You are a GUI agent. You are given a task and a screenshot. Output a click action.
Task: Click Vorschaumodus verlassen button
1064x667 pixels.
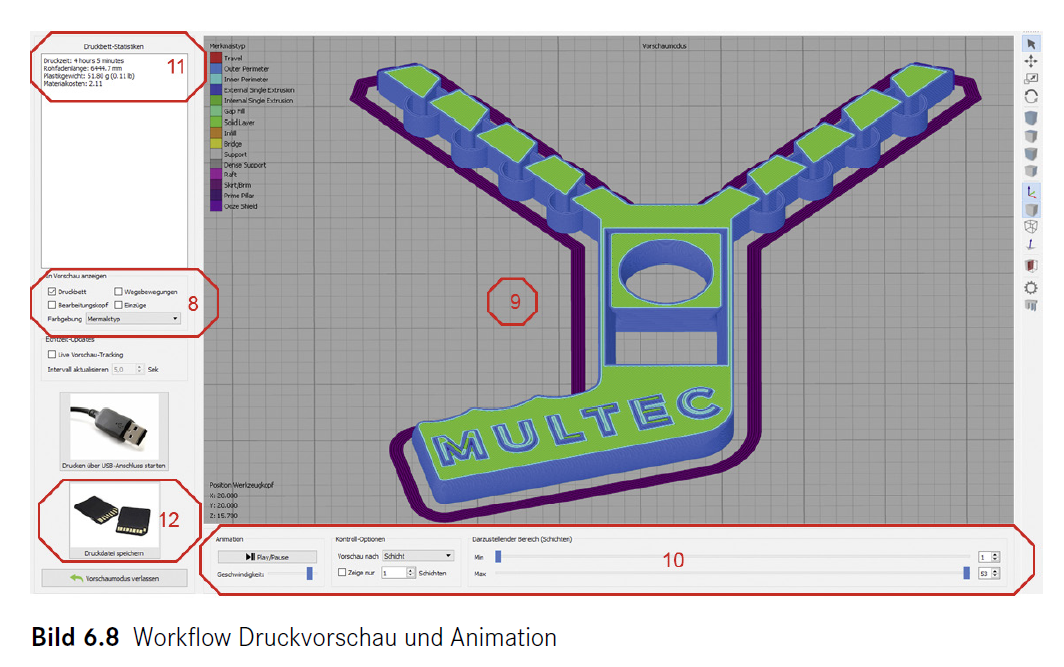pos(114,578)
